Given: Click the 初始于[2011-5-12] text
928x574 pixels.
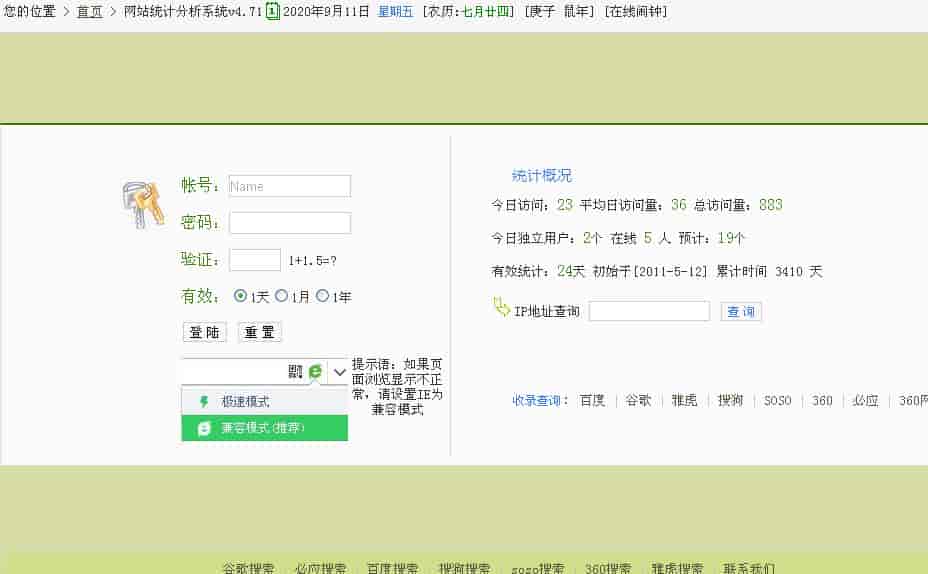Looking at the screenshot, I should 650,272.
